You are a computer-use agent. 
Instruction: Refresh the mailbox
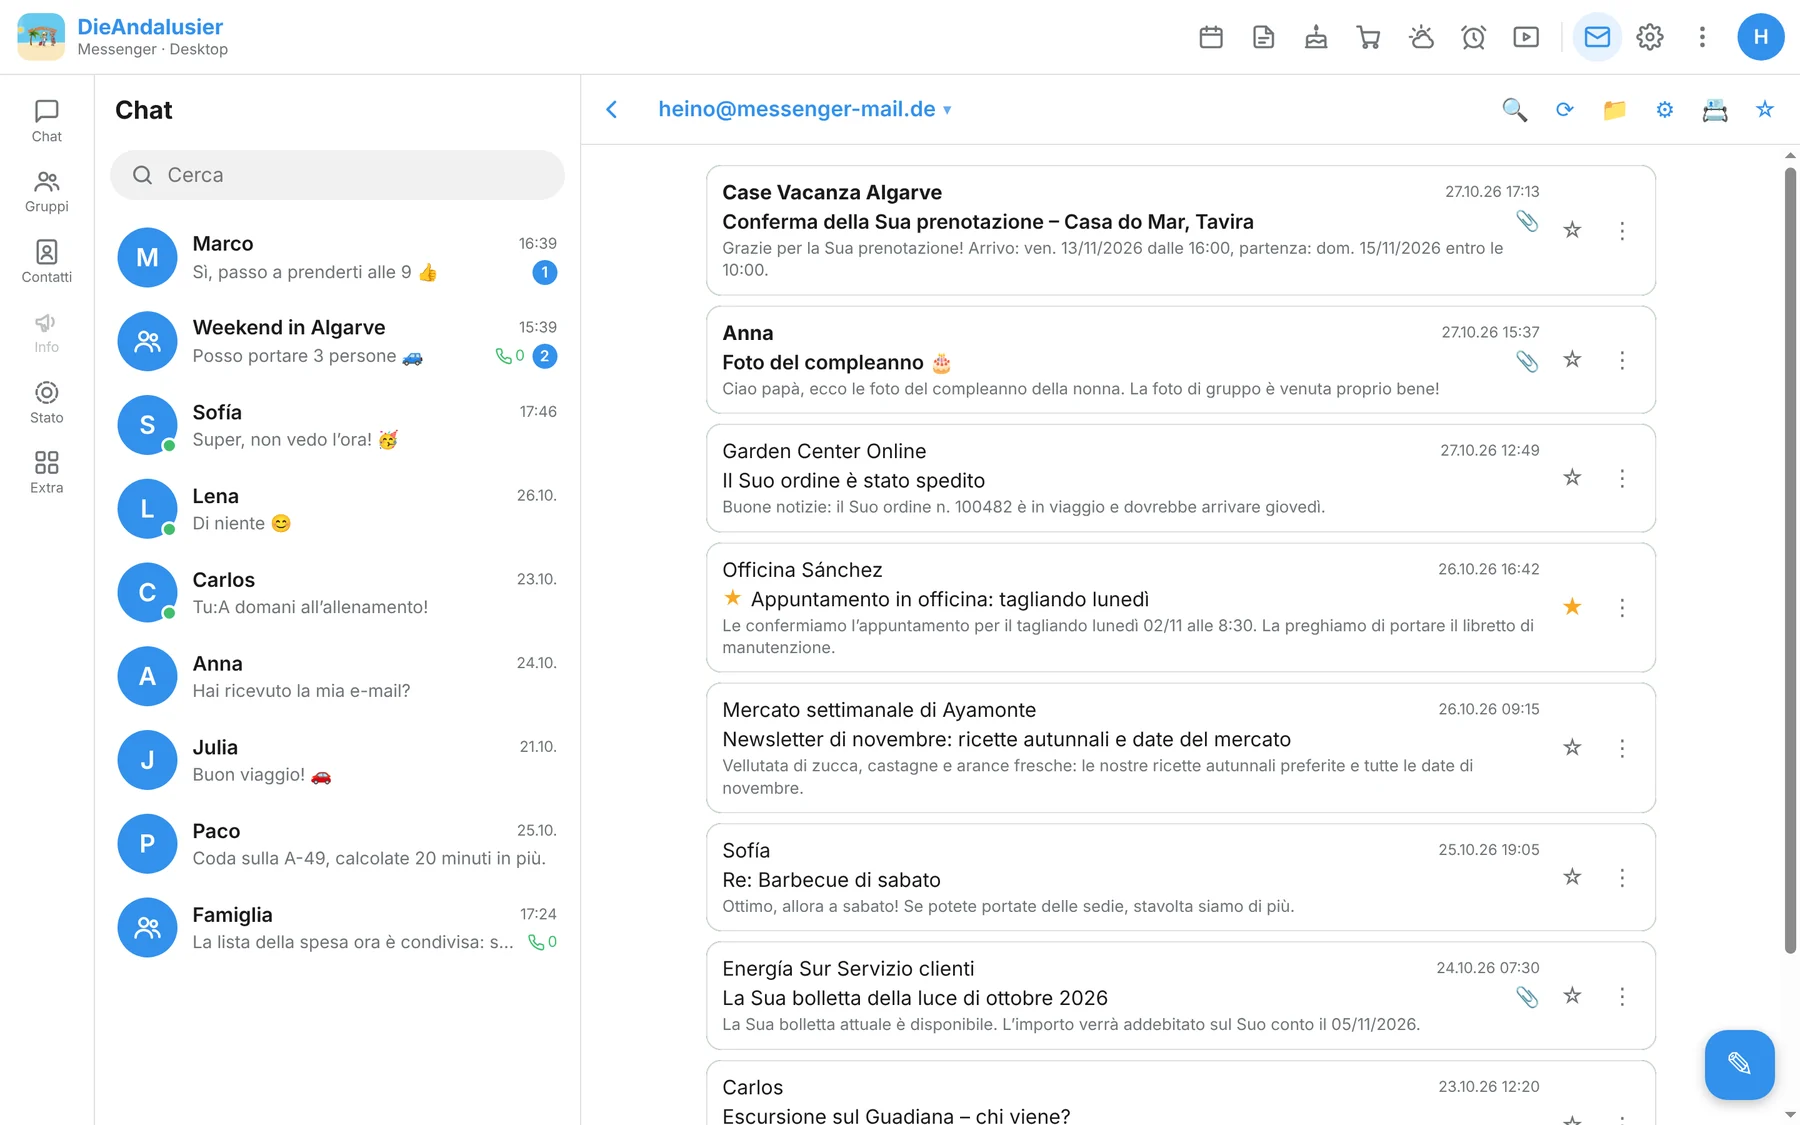coord(1565,110)
